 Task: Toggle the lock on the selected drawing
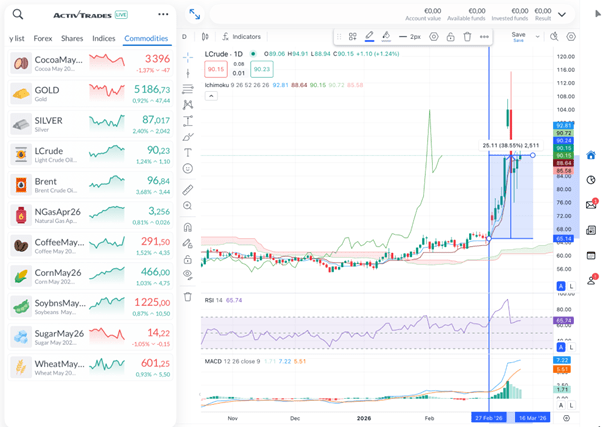pyautogui.click(x=450, y=36)
